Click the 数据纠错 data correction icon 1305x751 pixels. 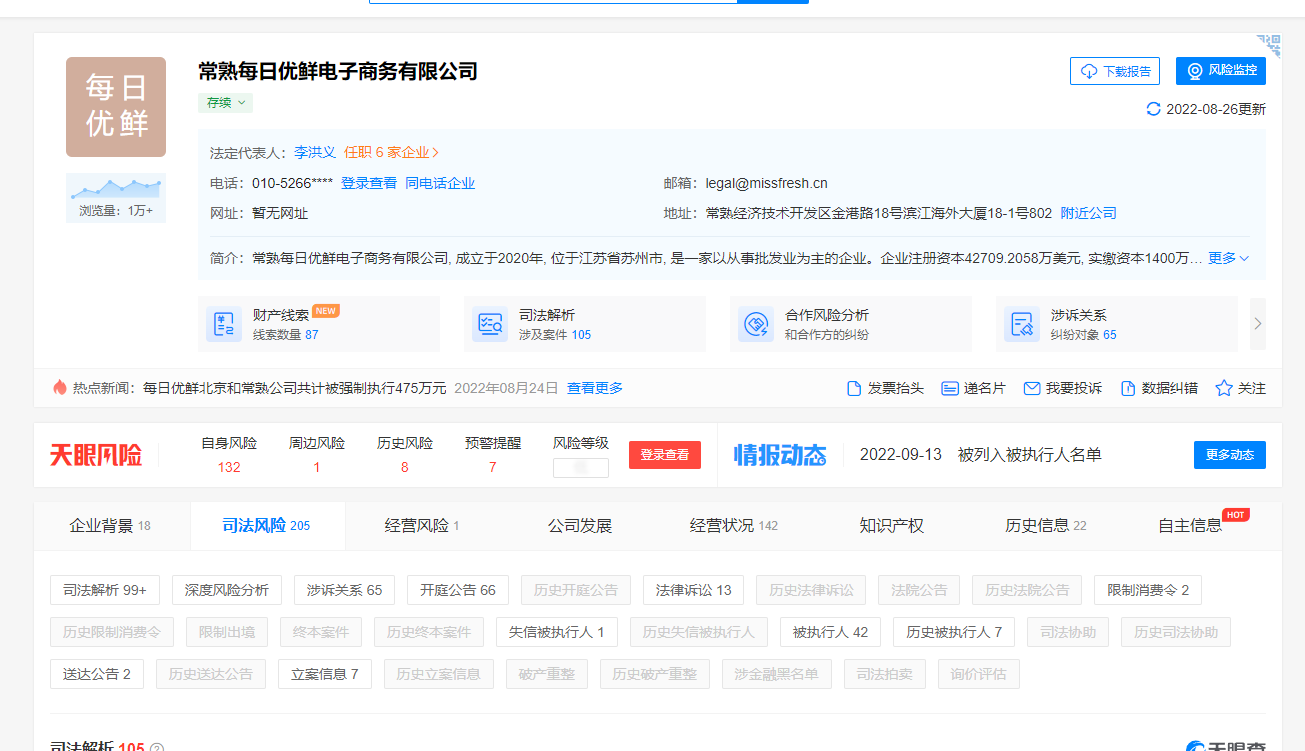point(1128,388)
